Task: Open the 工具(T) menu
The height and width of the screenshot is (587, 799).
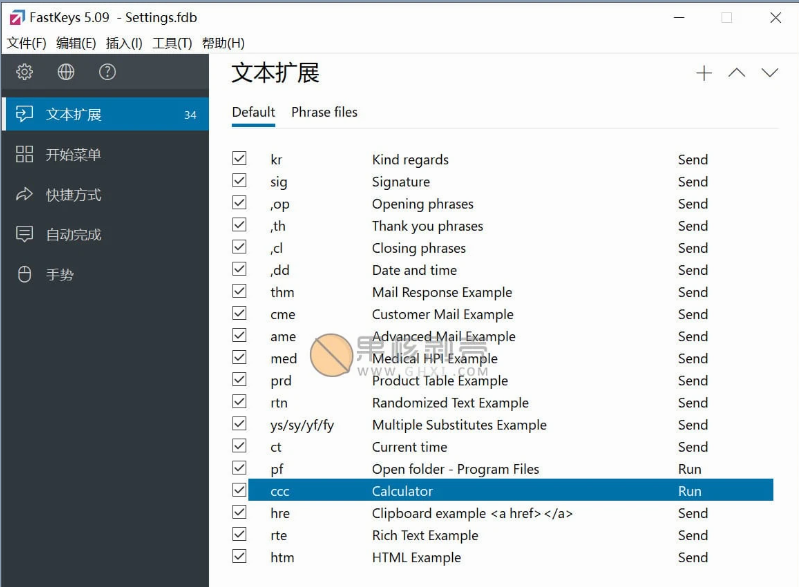Action: pos(172,43)
